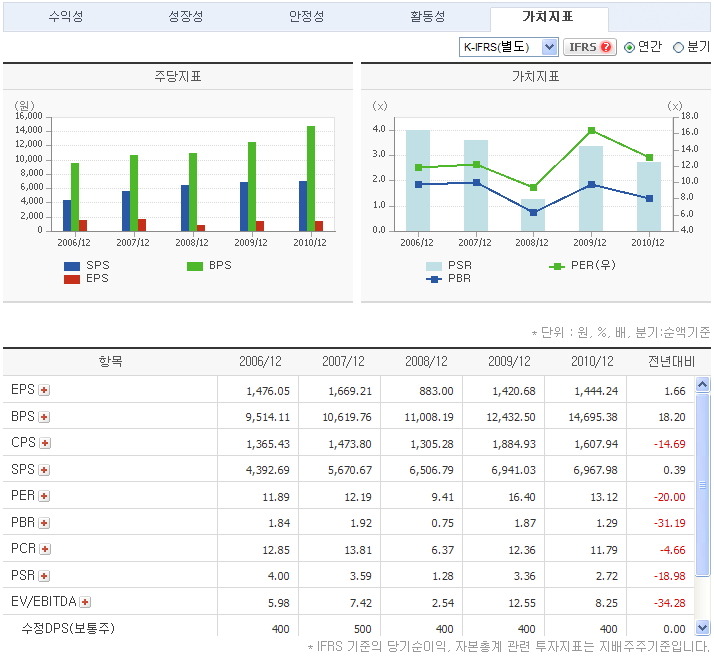Open the 활동성 tab

coord(428,18)
